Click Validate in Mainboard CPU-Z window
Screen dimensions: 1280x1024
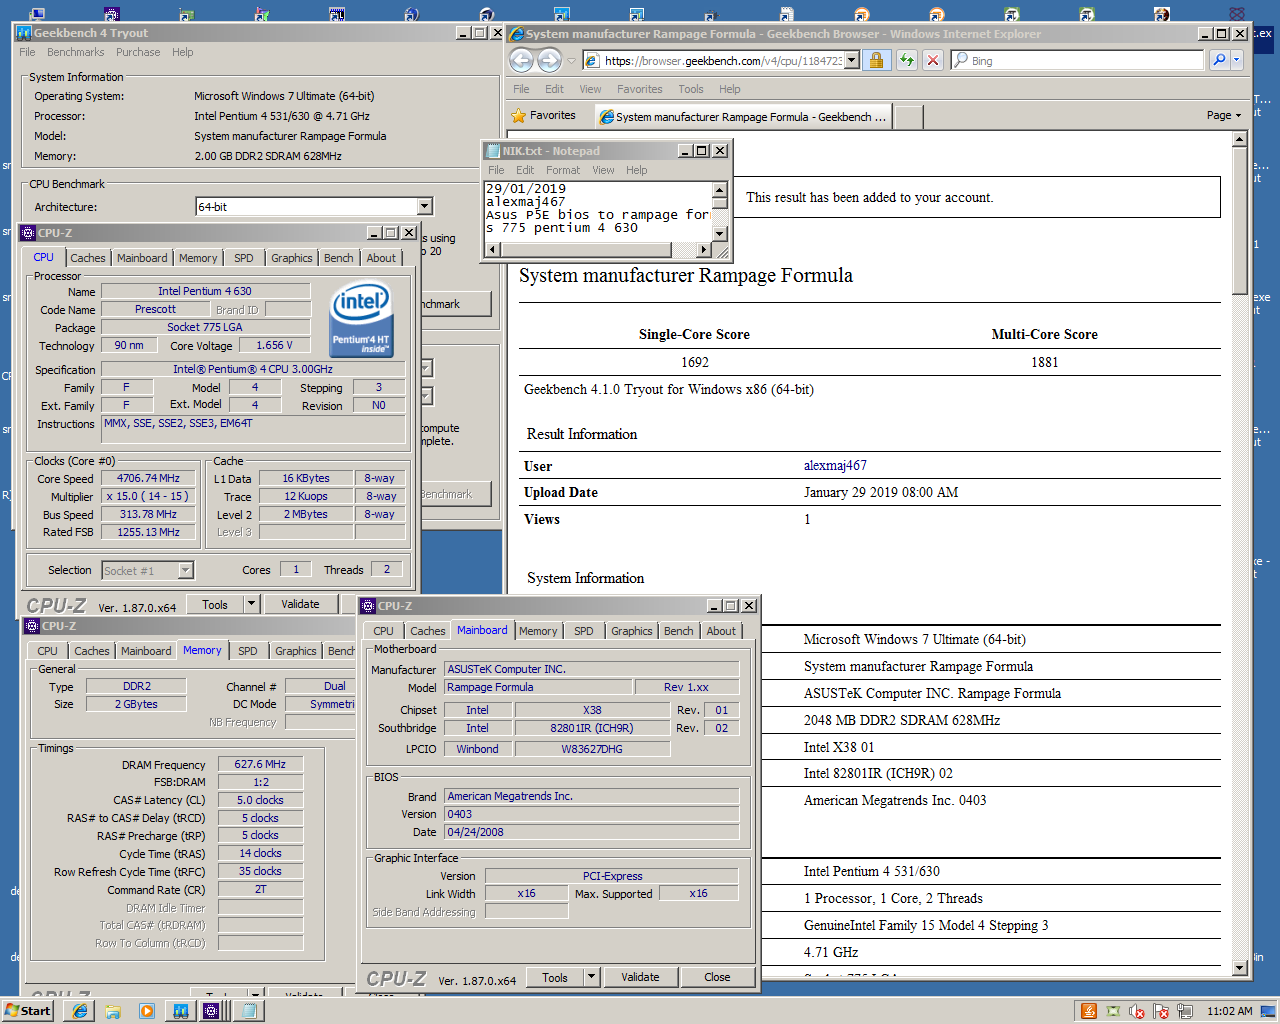pos(640,977)
